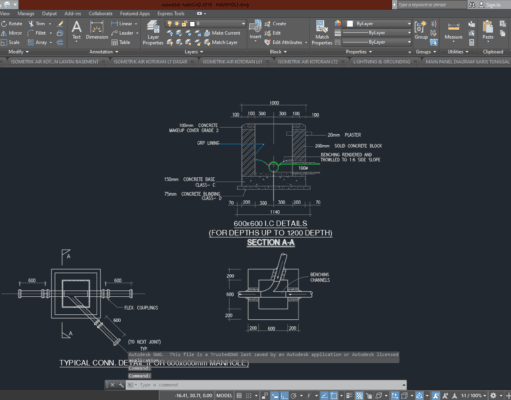
Task: Expand the Properties panel
Action: point(359,52)
